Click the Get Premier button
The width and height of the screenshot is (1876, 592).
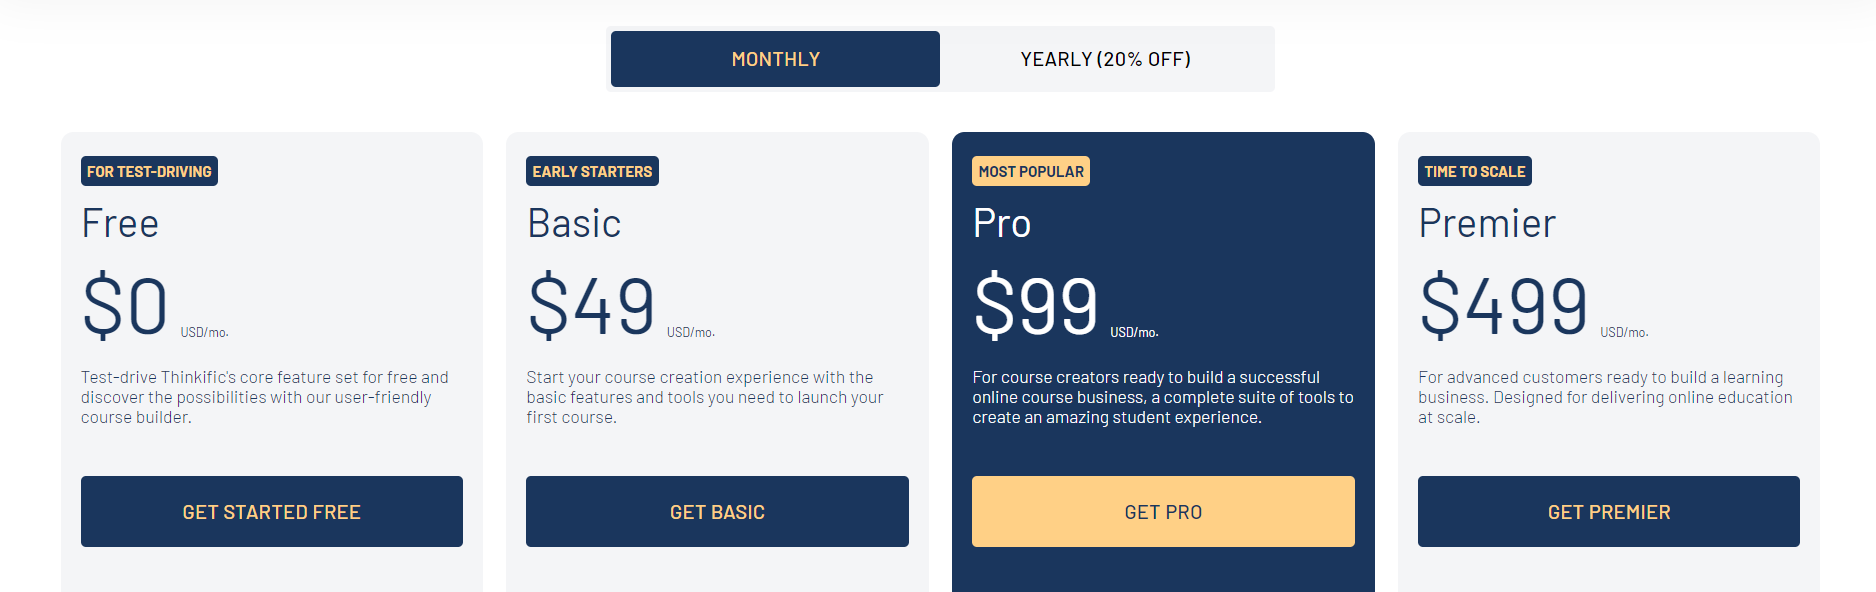pos(1608,511)
